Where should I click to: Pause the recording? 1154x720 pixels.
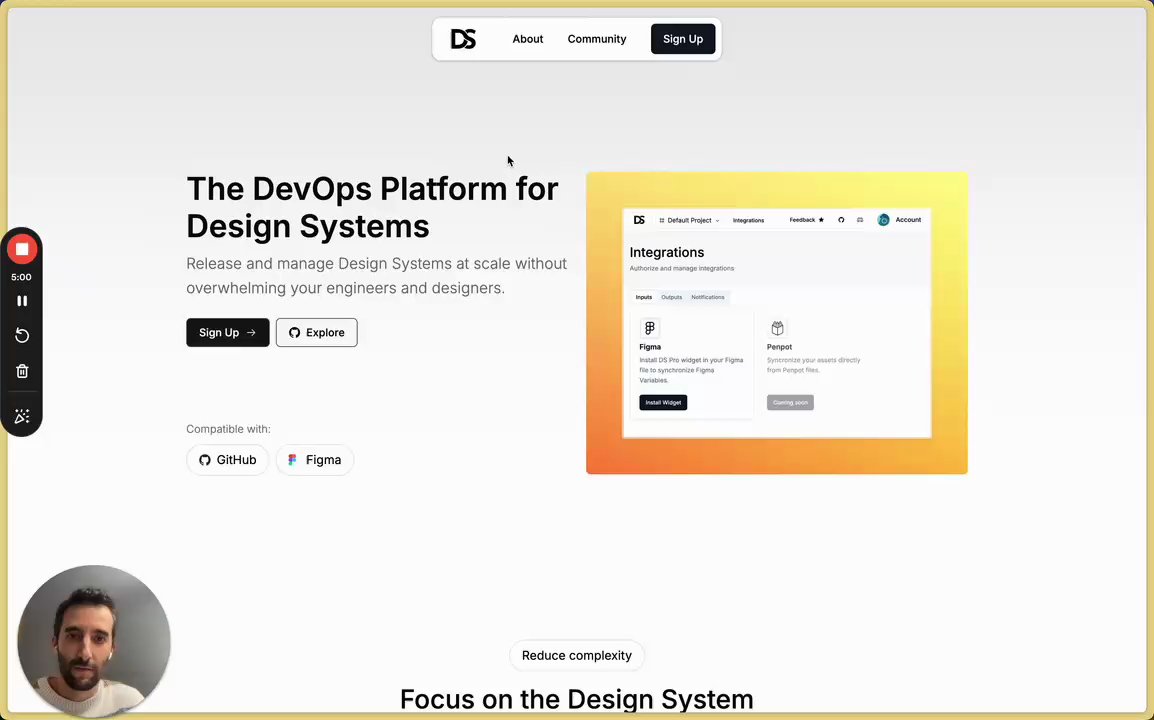(22, 301)
